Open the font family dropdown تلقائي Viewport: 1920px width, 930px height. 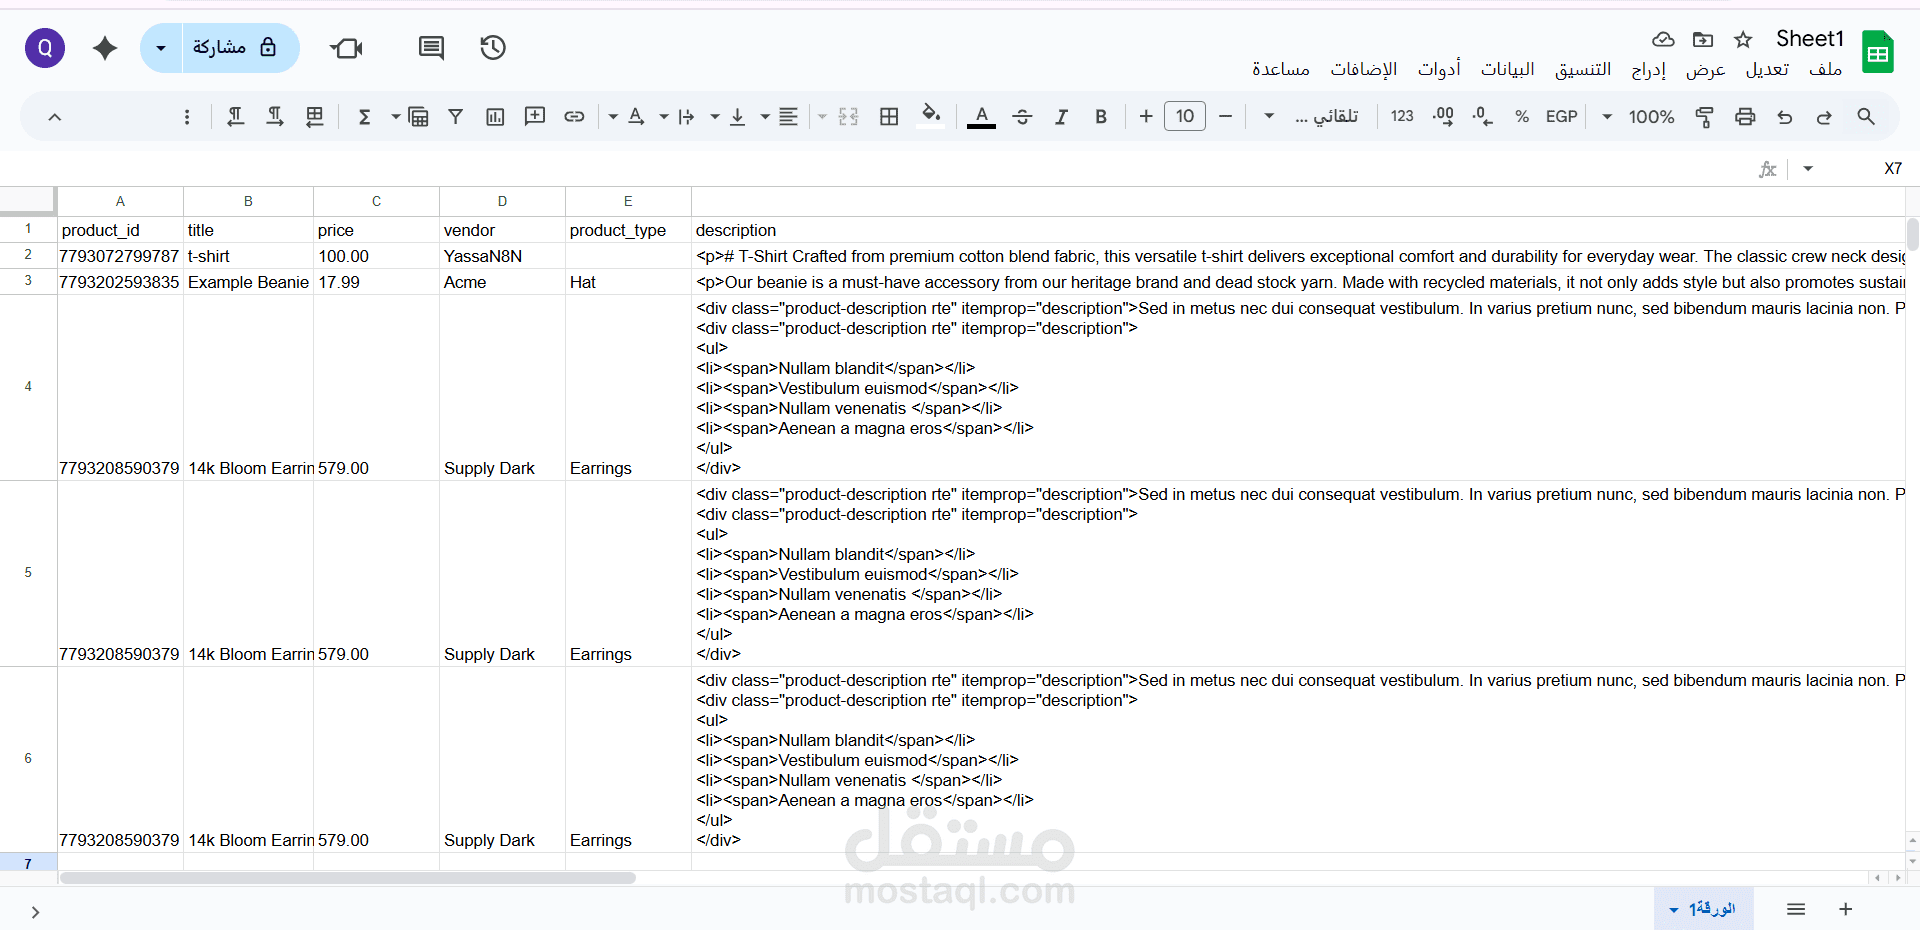pos(1314,117)
